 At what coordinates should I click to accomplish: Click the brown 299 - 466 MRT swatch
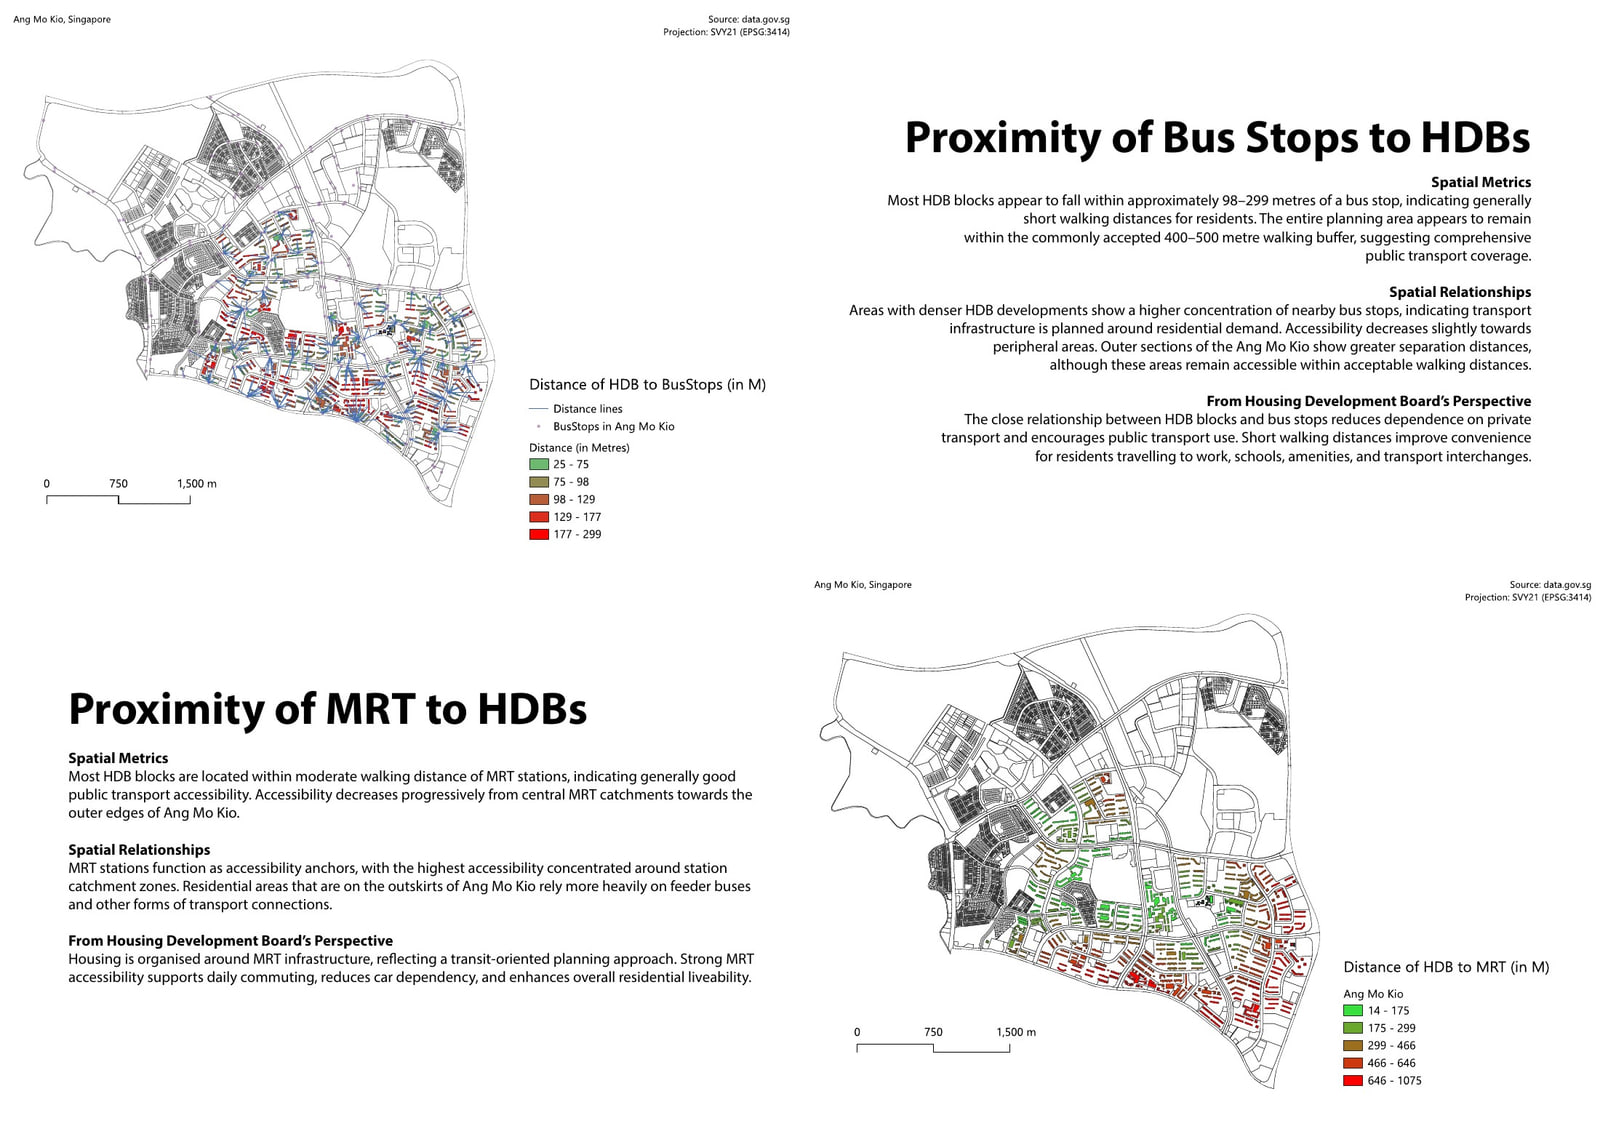pyautogui.click(x=1353, y=1046)
